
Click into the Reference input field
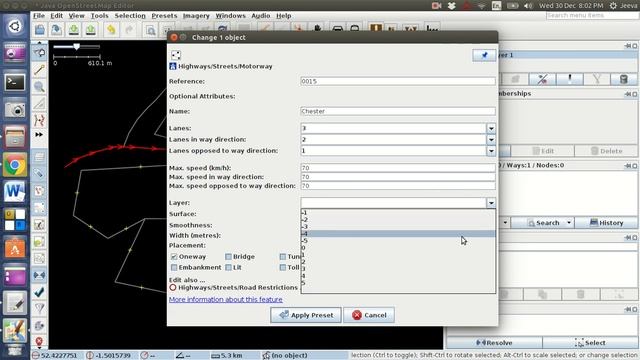pyautogui.click(x=398, y=81)
